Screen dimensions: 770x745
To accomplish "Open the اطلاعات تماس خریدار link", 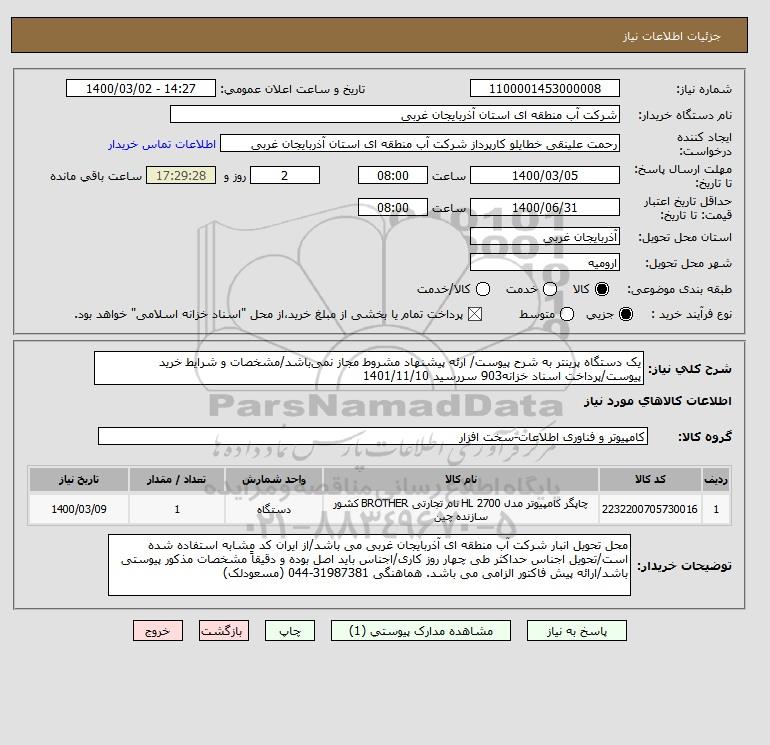I will click(x=162, y=144).
